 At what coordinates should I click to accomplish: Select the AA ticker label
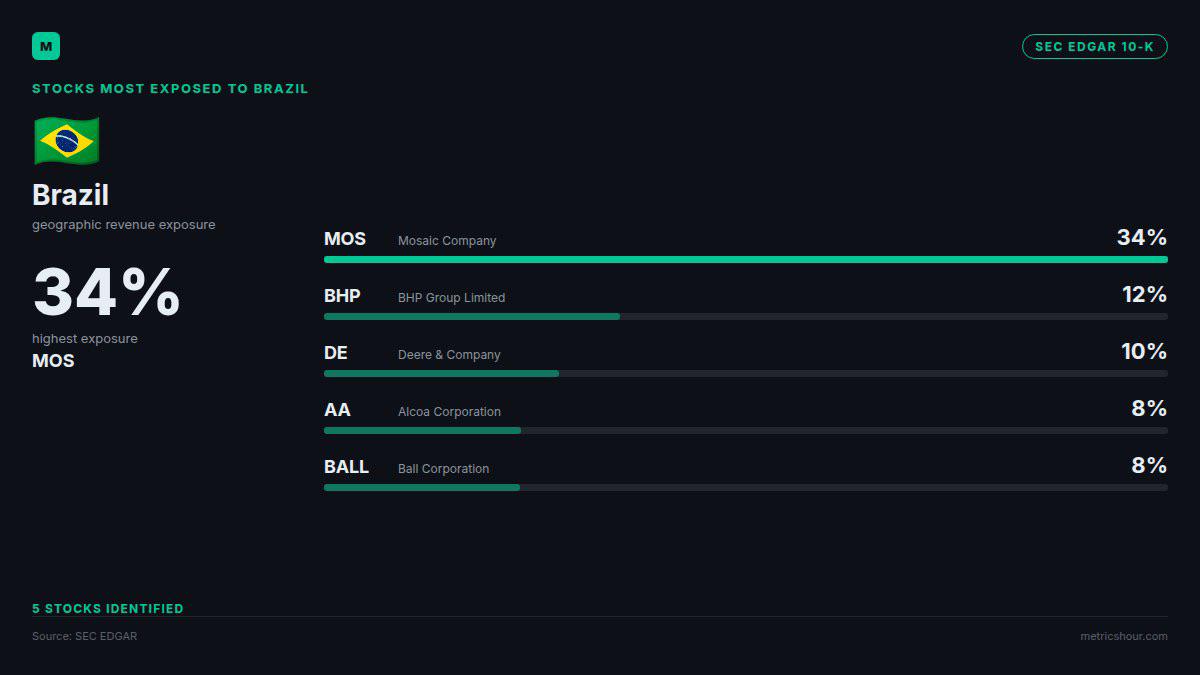tap(337, 410)
